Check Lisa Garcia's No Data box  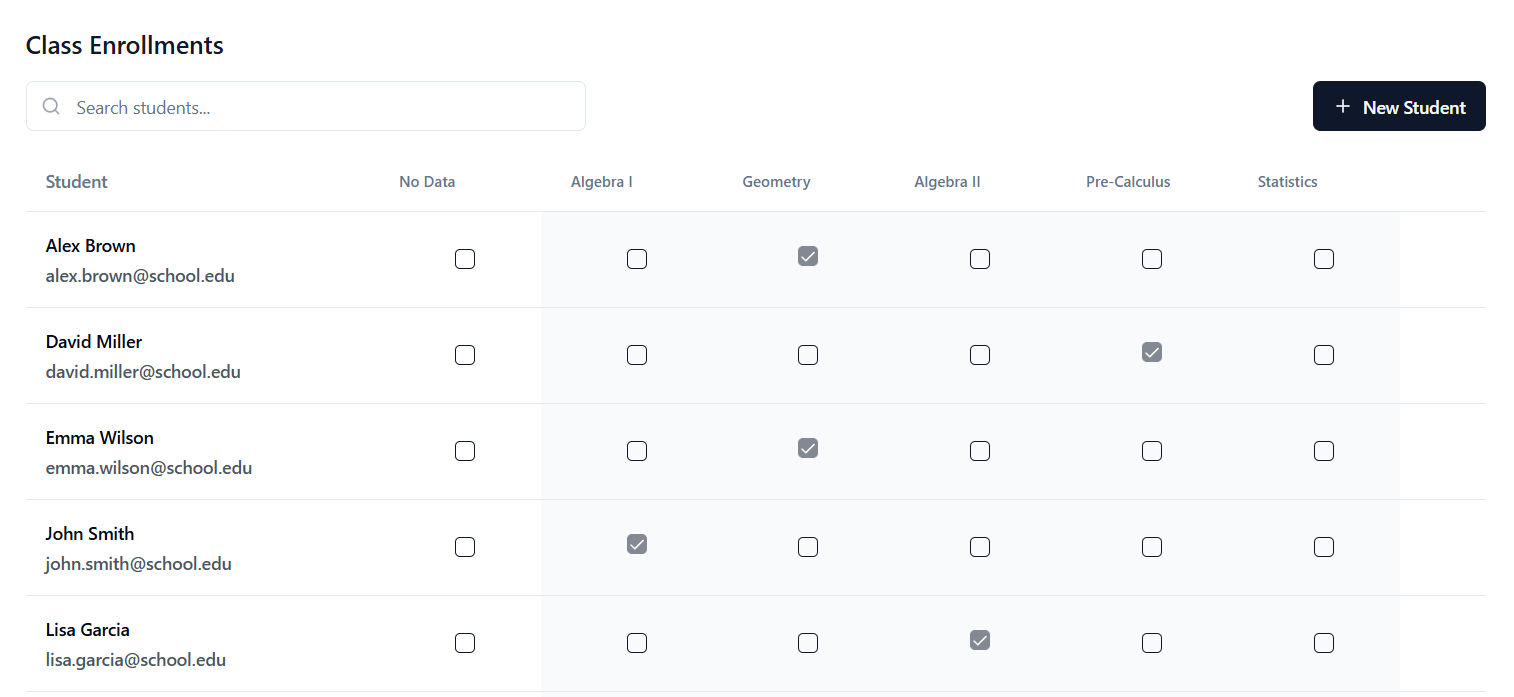click(465, 643)
